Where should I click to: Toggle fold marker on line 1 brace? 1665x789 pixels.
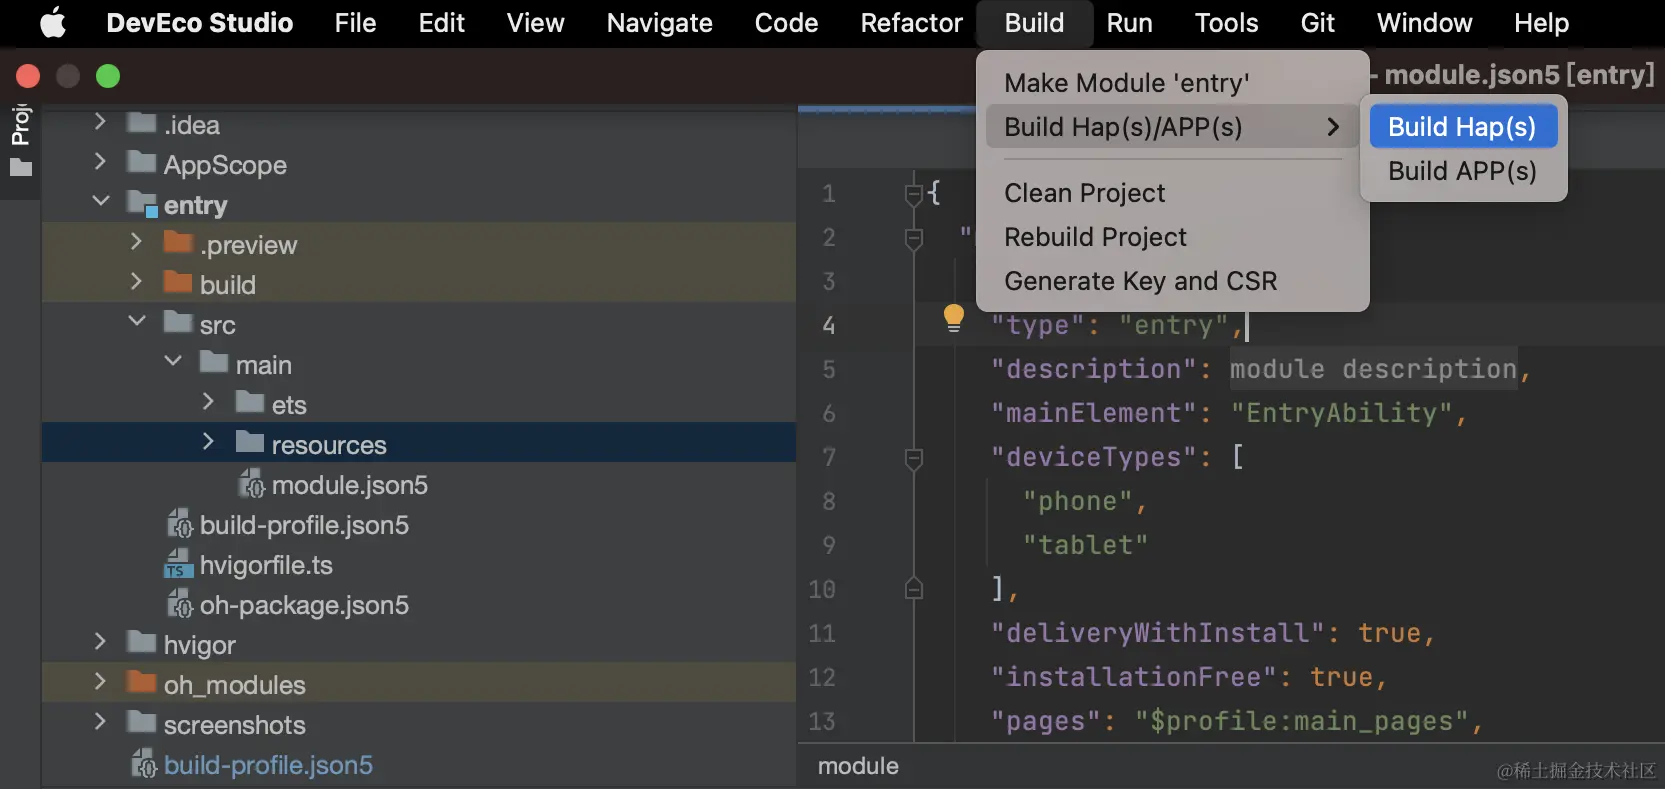914,193
